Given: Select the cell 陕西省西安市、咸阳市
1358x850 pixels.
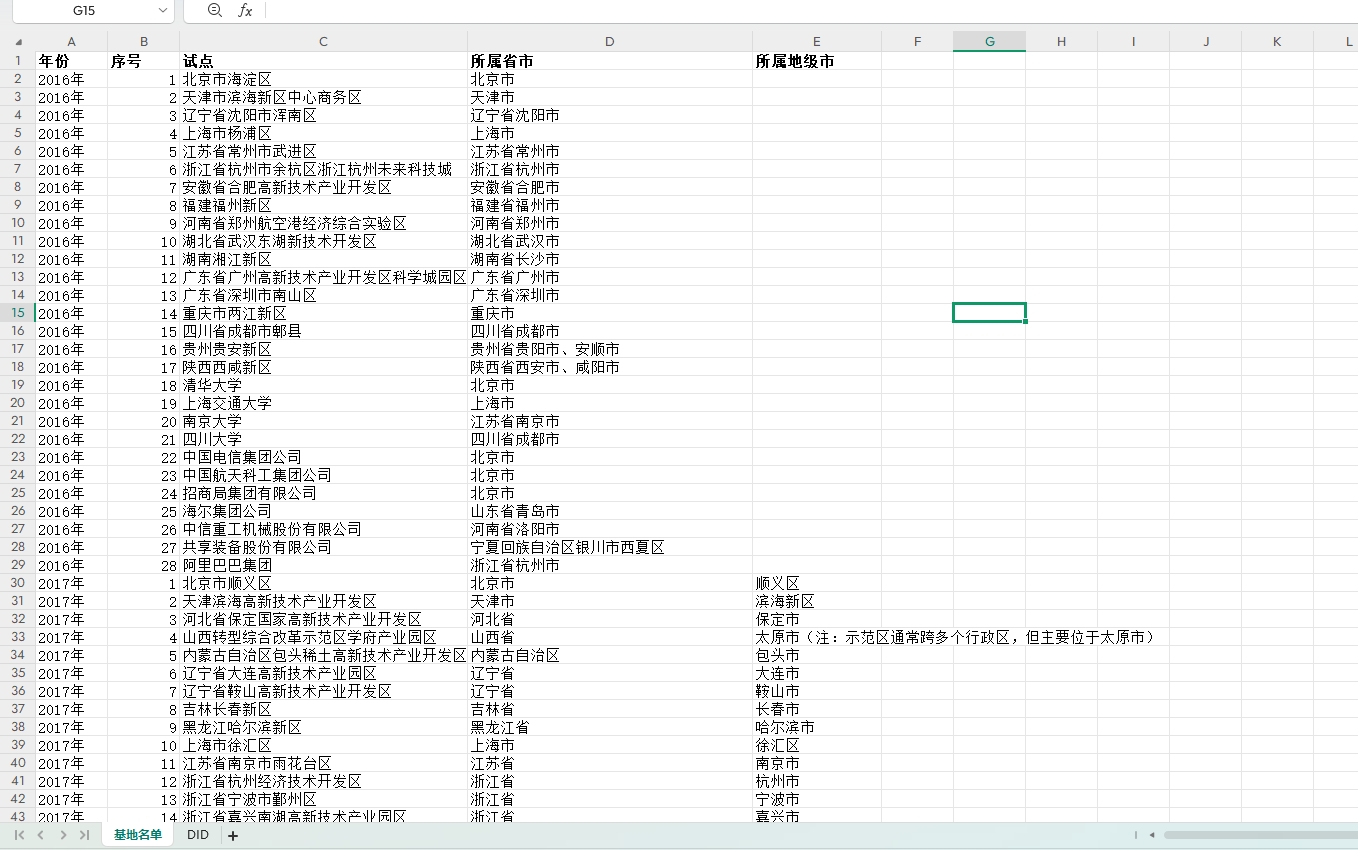Looking at the screenshot, I should pyautogui.click(x=610, y=367).
